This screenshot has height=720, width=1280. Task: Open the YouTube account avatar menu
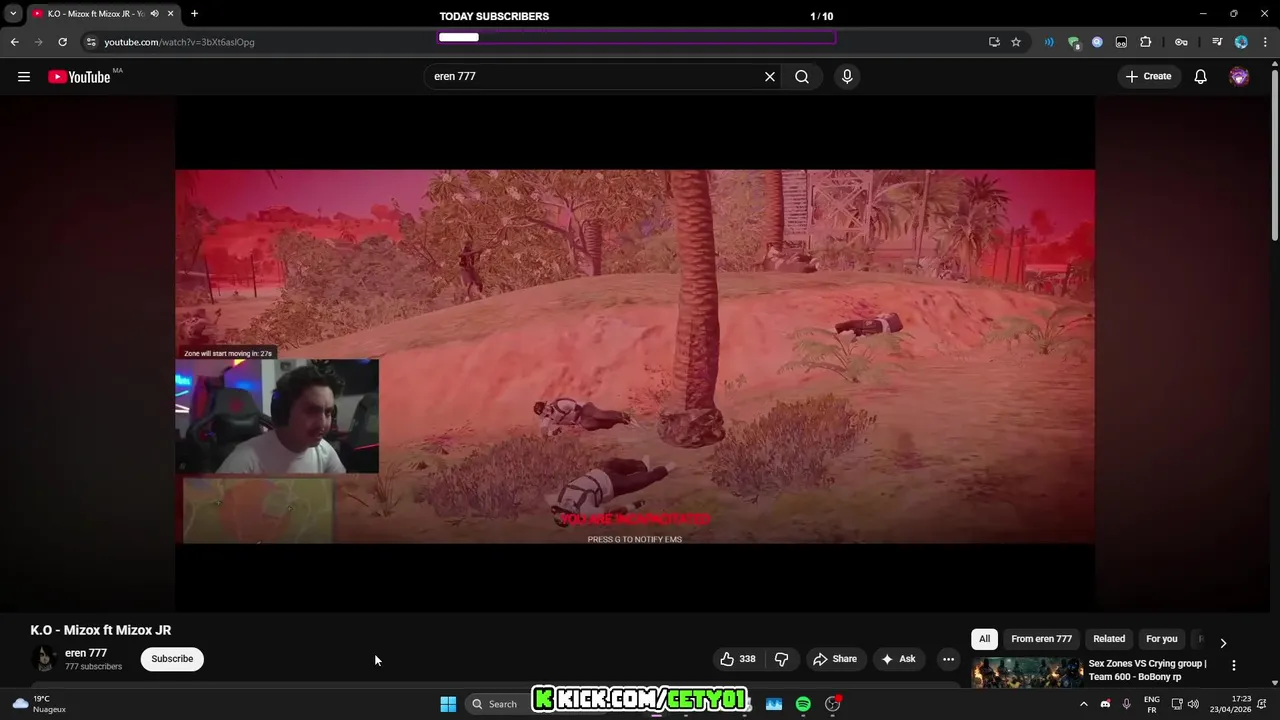coord(1239,77)
